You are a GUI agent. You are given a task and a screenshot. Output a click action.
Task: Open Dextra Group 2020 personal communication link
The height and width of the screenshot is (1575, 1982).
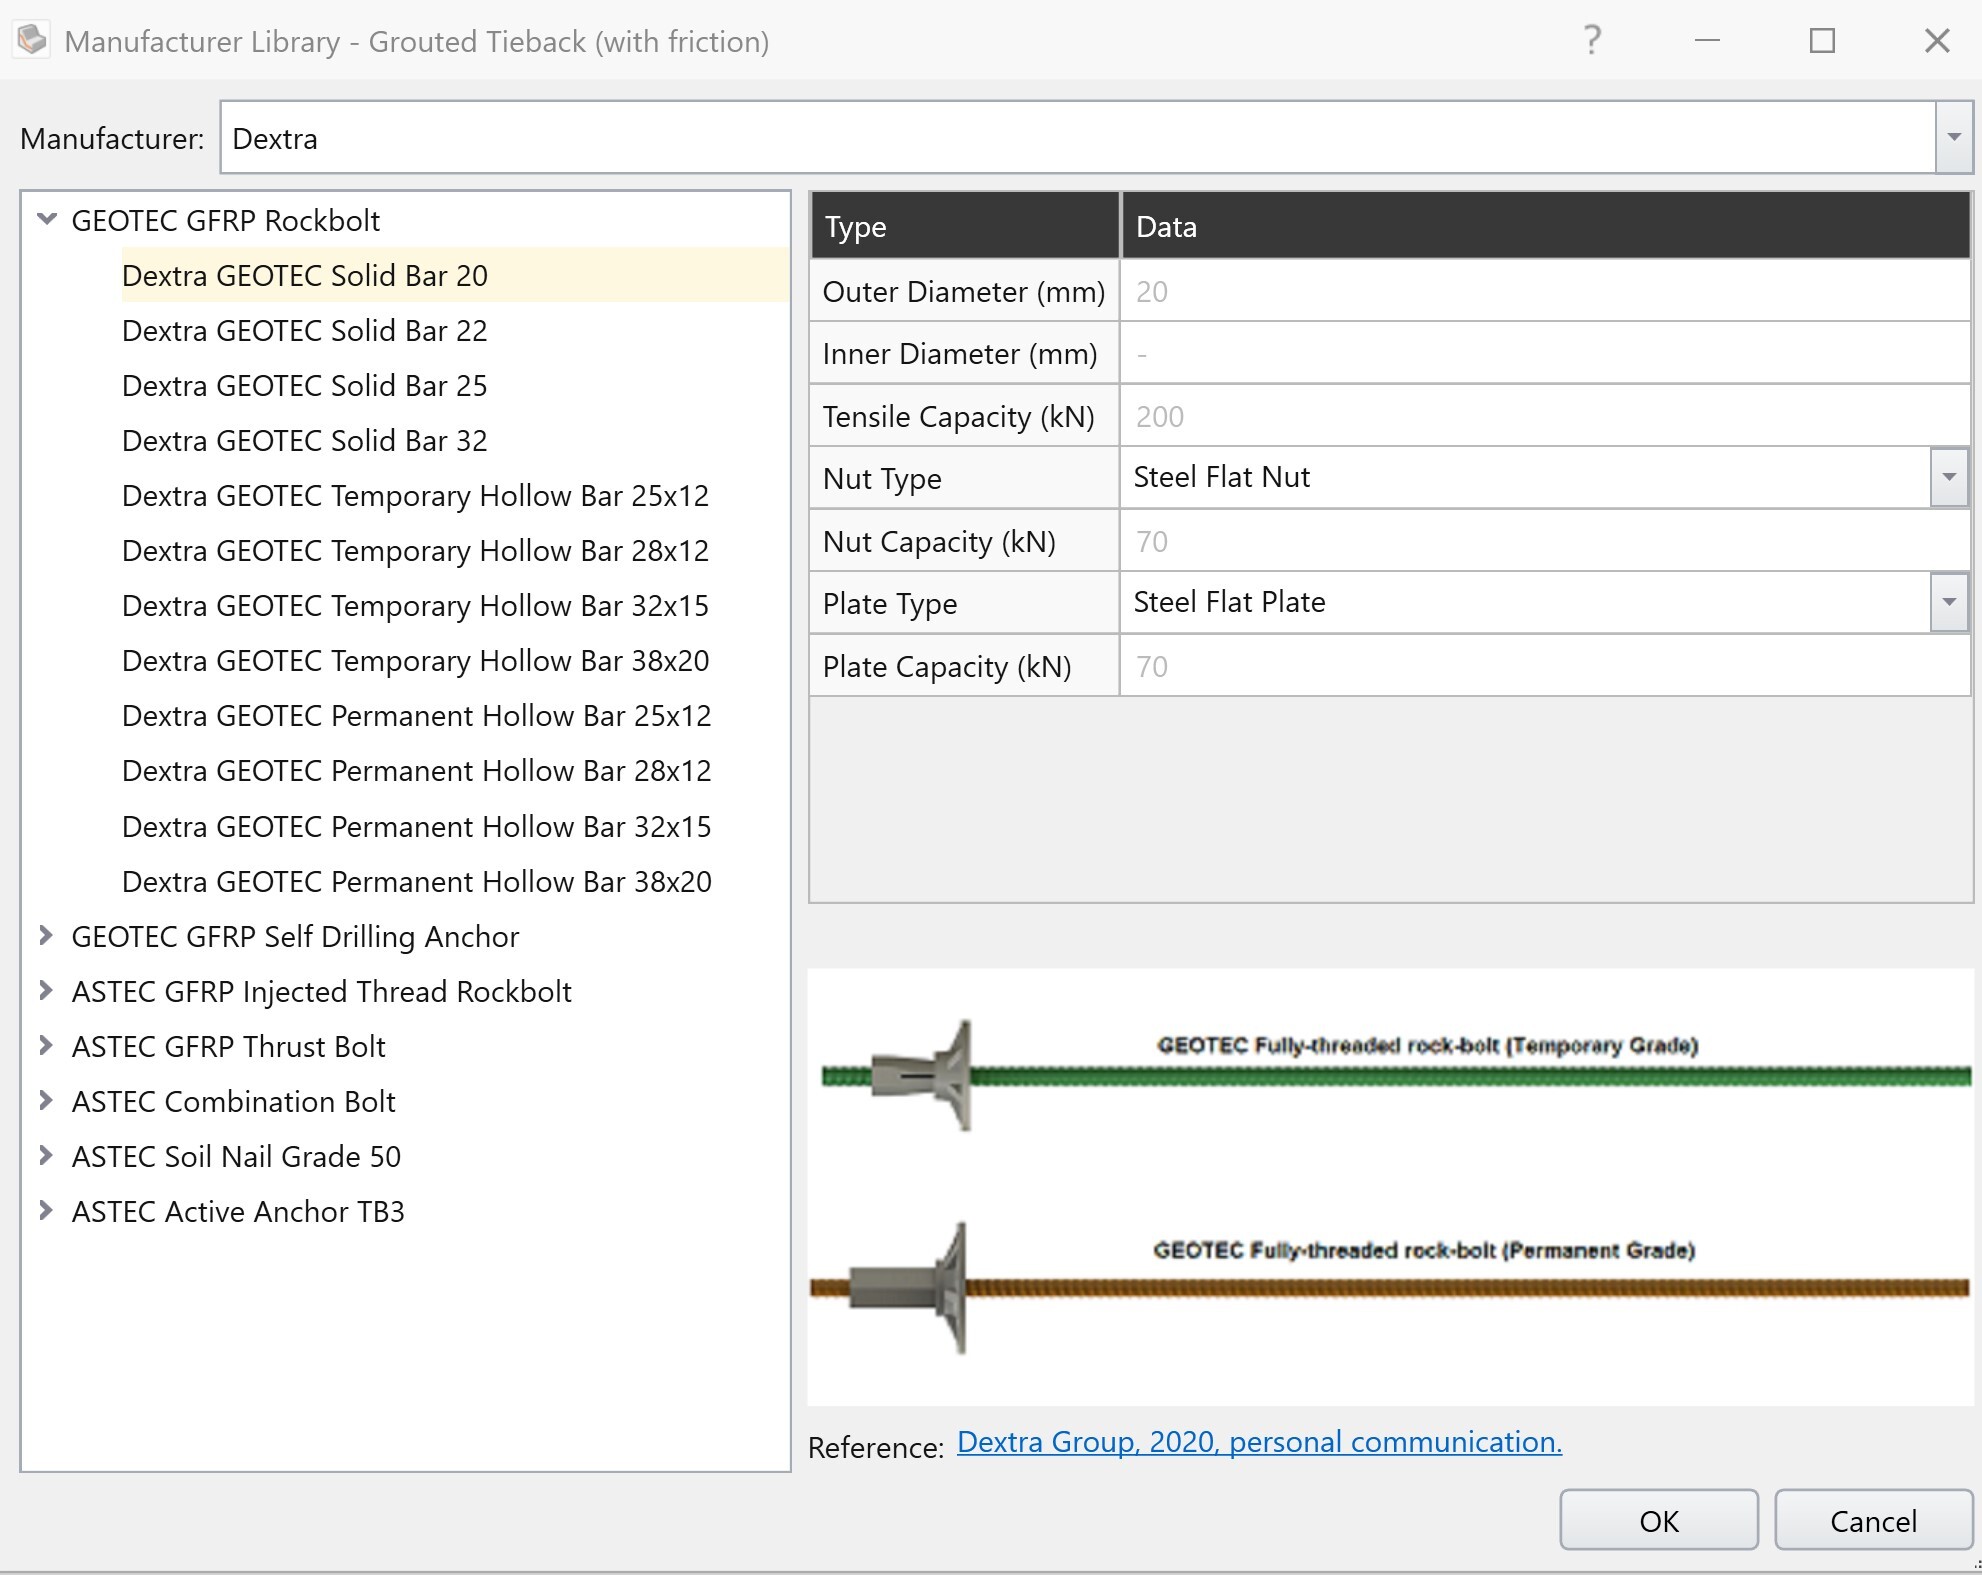[x=1260, y=1441]
